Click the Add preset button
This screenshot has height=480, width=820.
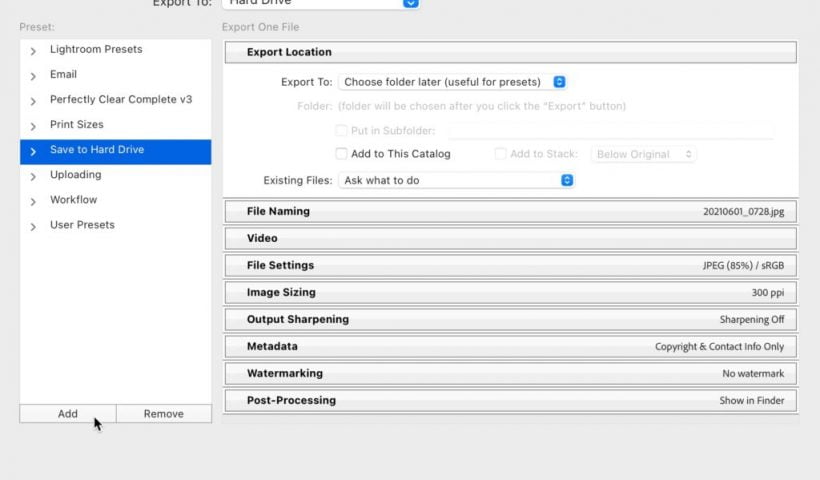tap(67, 414)
